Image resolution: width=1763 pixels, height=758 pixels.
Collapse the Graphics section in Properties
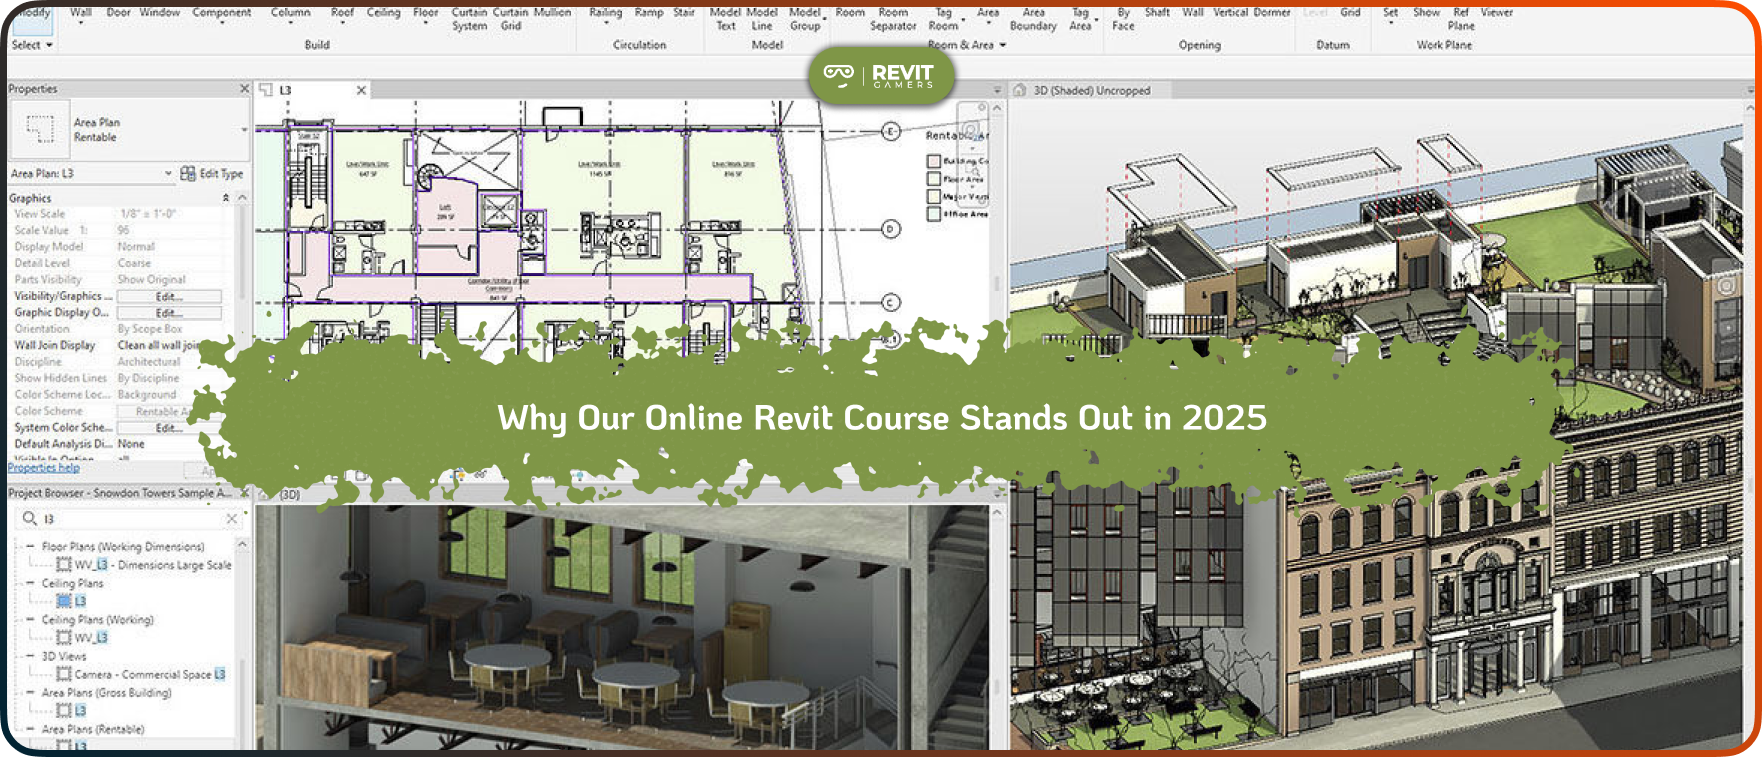click(x=225, y=198)
